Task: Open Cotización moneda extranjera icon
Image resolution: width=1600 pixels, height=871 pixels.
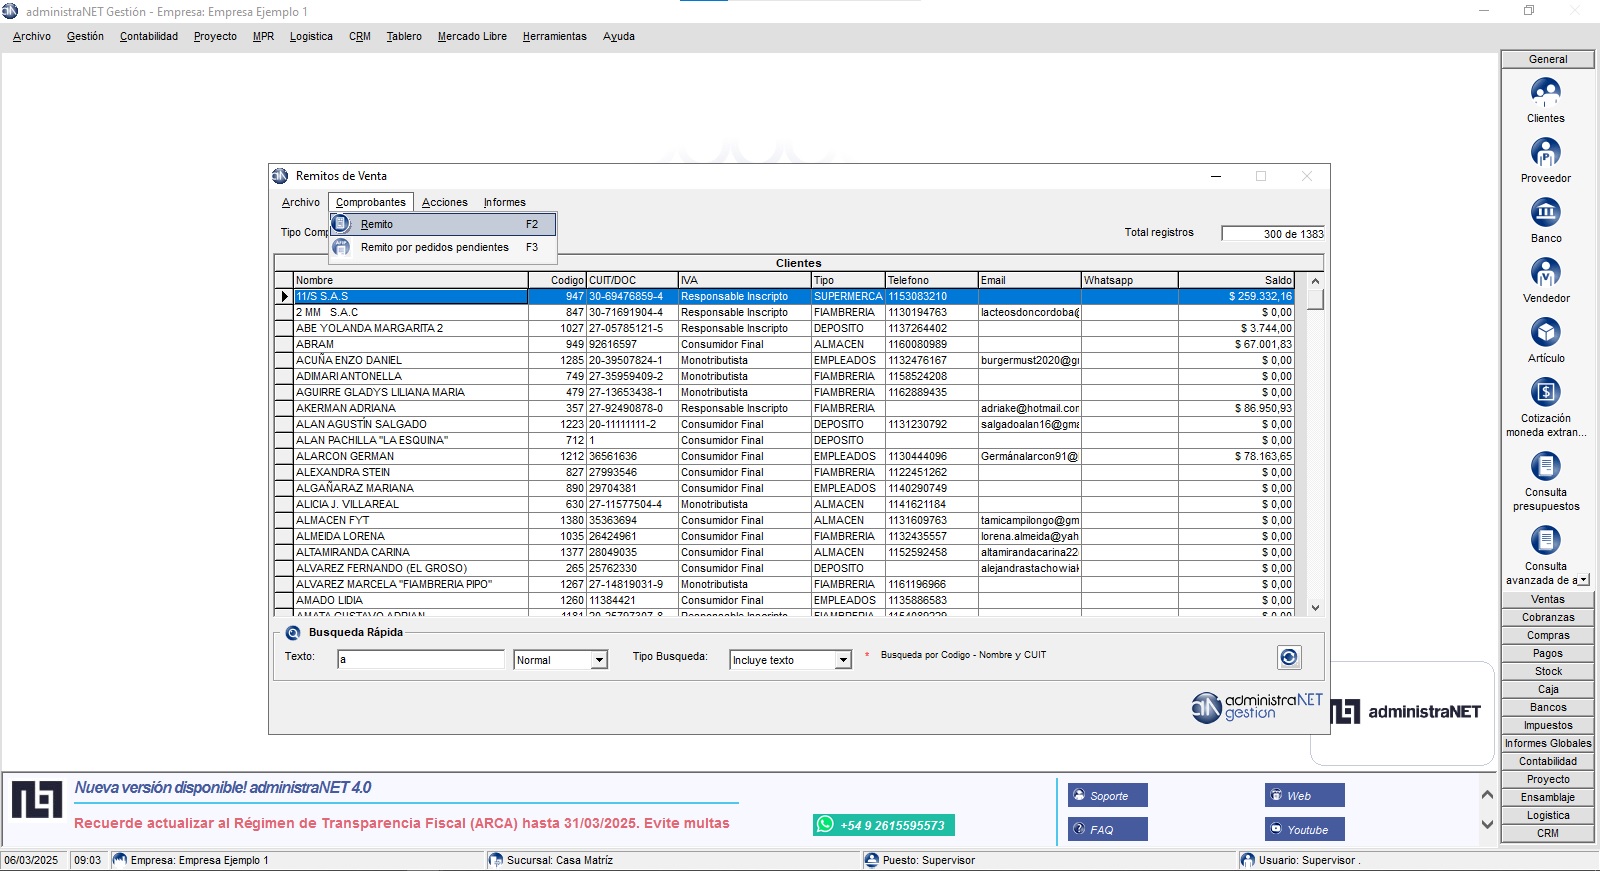Action: [1545, 393]
